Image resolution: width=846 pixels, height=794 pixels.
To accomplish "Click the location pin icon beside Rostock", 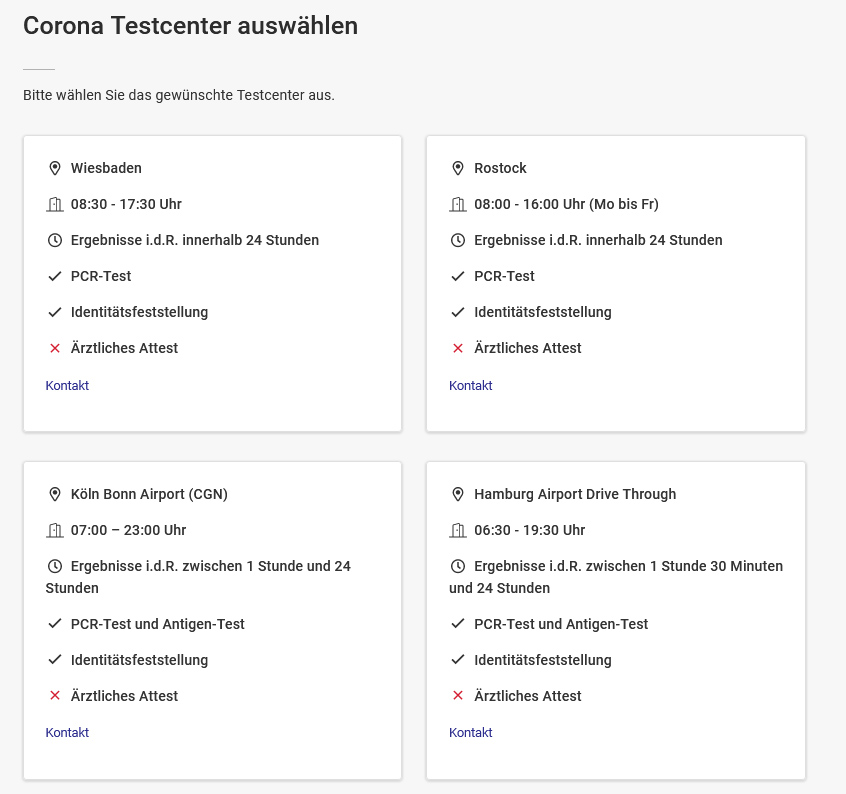I will [458, 168].
